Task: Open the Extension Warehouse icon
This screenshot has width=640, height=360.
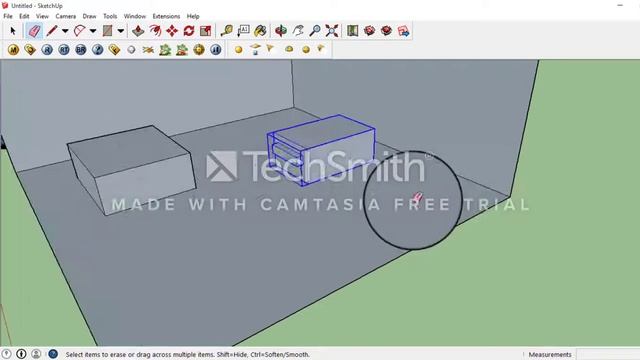Action: coord(386,31)
